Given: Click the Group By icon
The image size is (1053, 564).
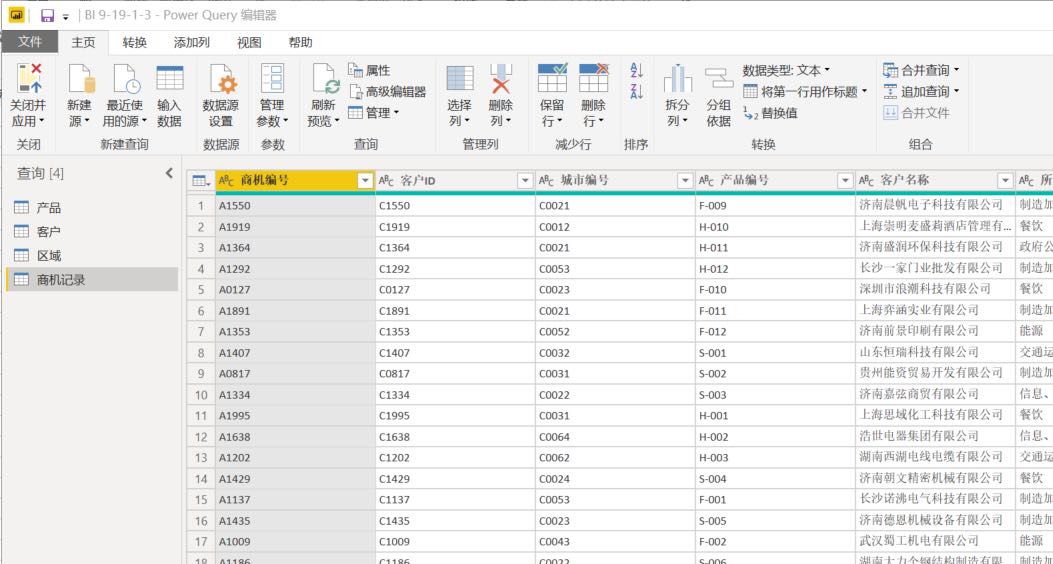Looking at the screenshot, I should (718, 80).
